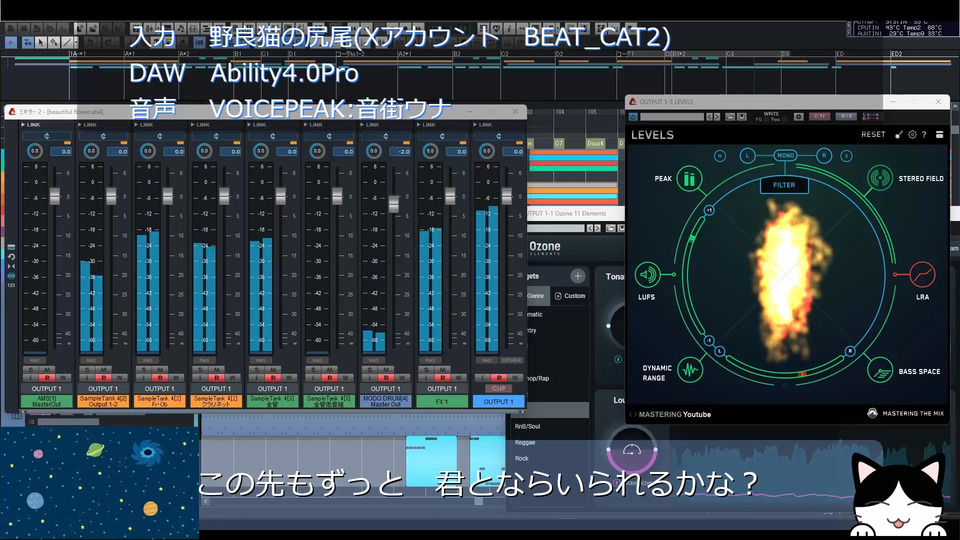Open the DYNAMIC RANGE section icon
The image size is (960, 540).
(x=690, y=370)
